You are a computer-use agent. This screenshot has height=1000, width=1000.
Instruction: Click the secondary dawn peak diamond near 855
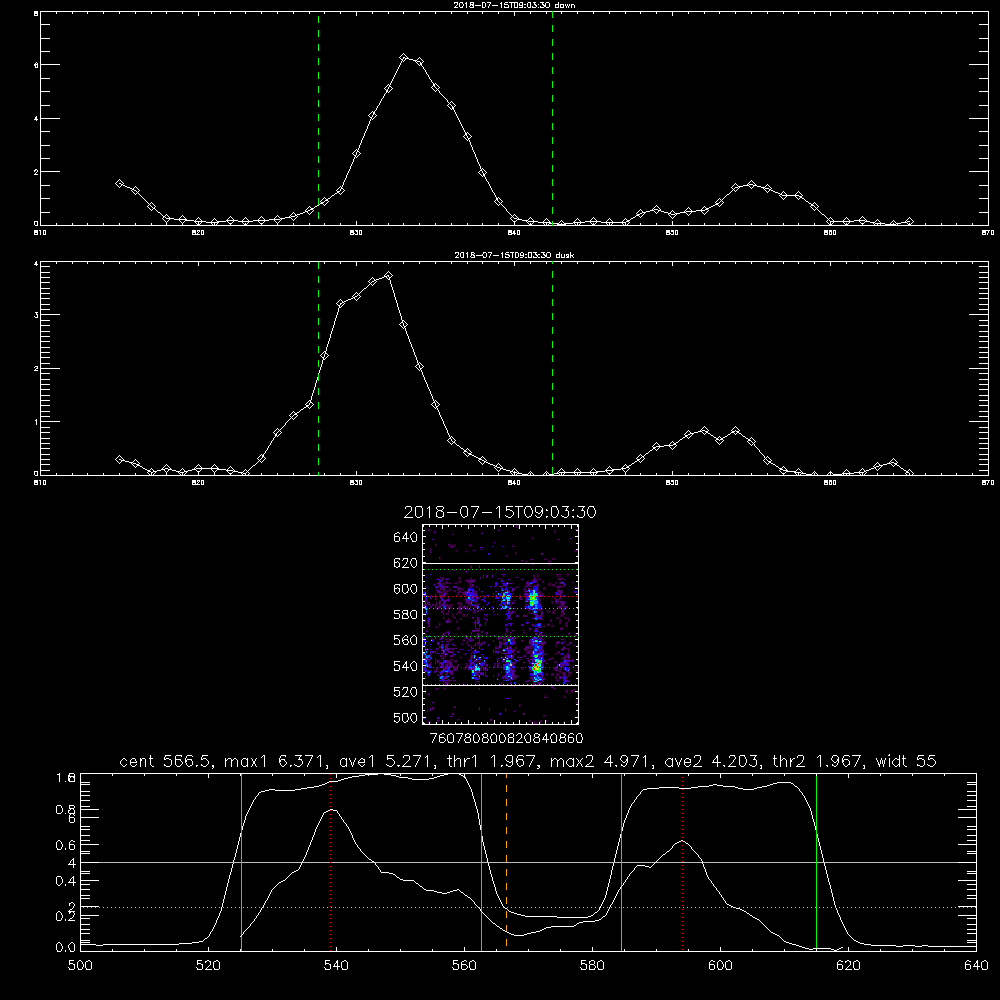[751, 184]
